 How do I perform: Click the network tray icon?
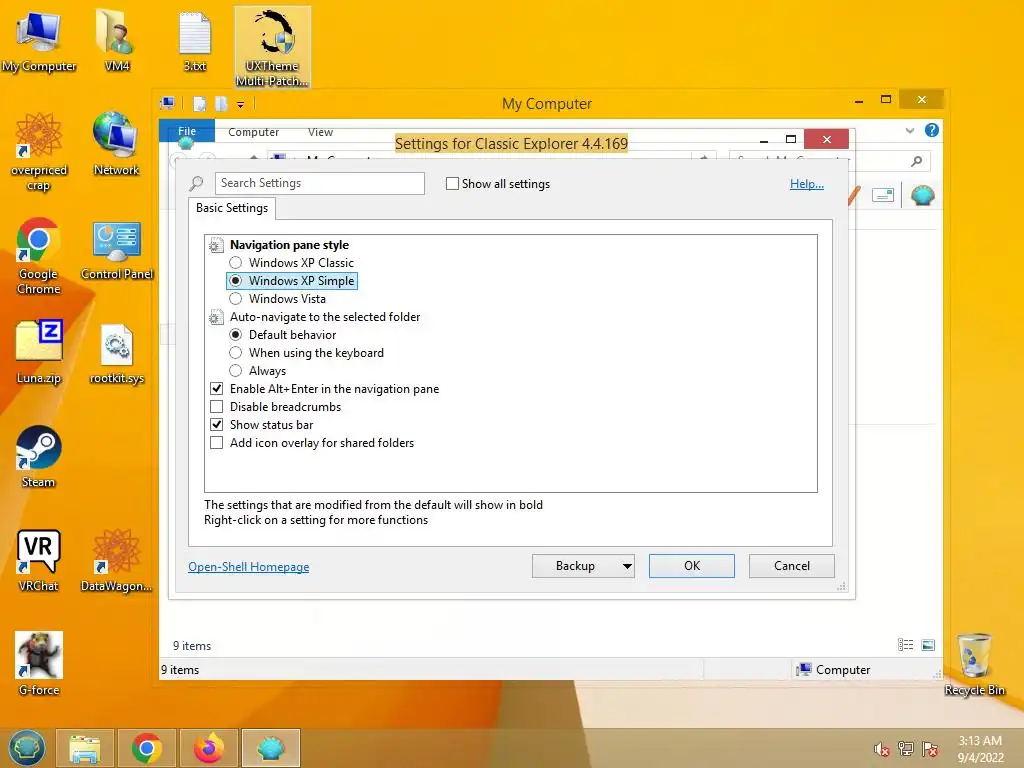click(x=906, y=749)
